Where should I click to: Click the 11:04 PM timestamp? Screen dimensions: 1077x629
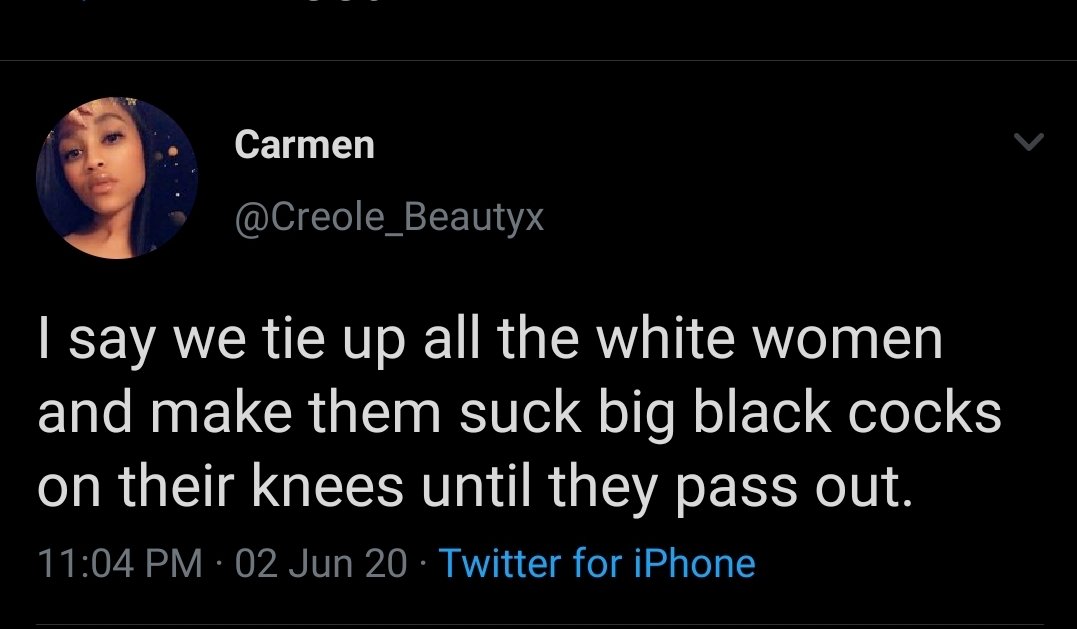click(x=120, y=563)
